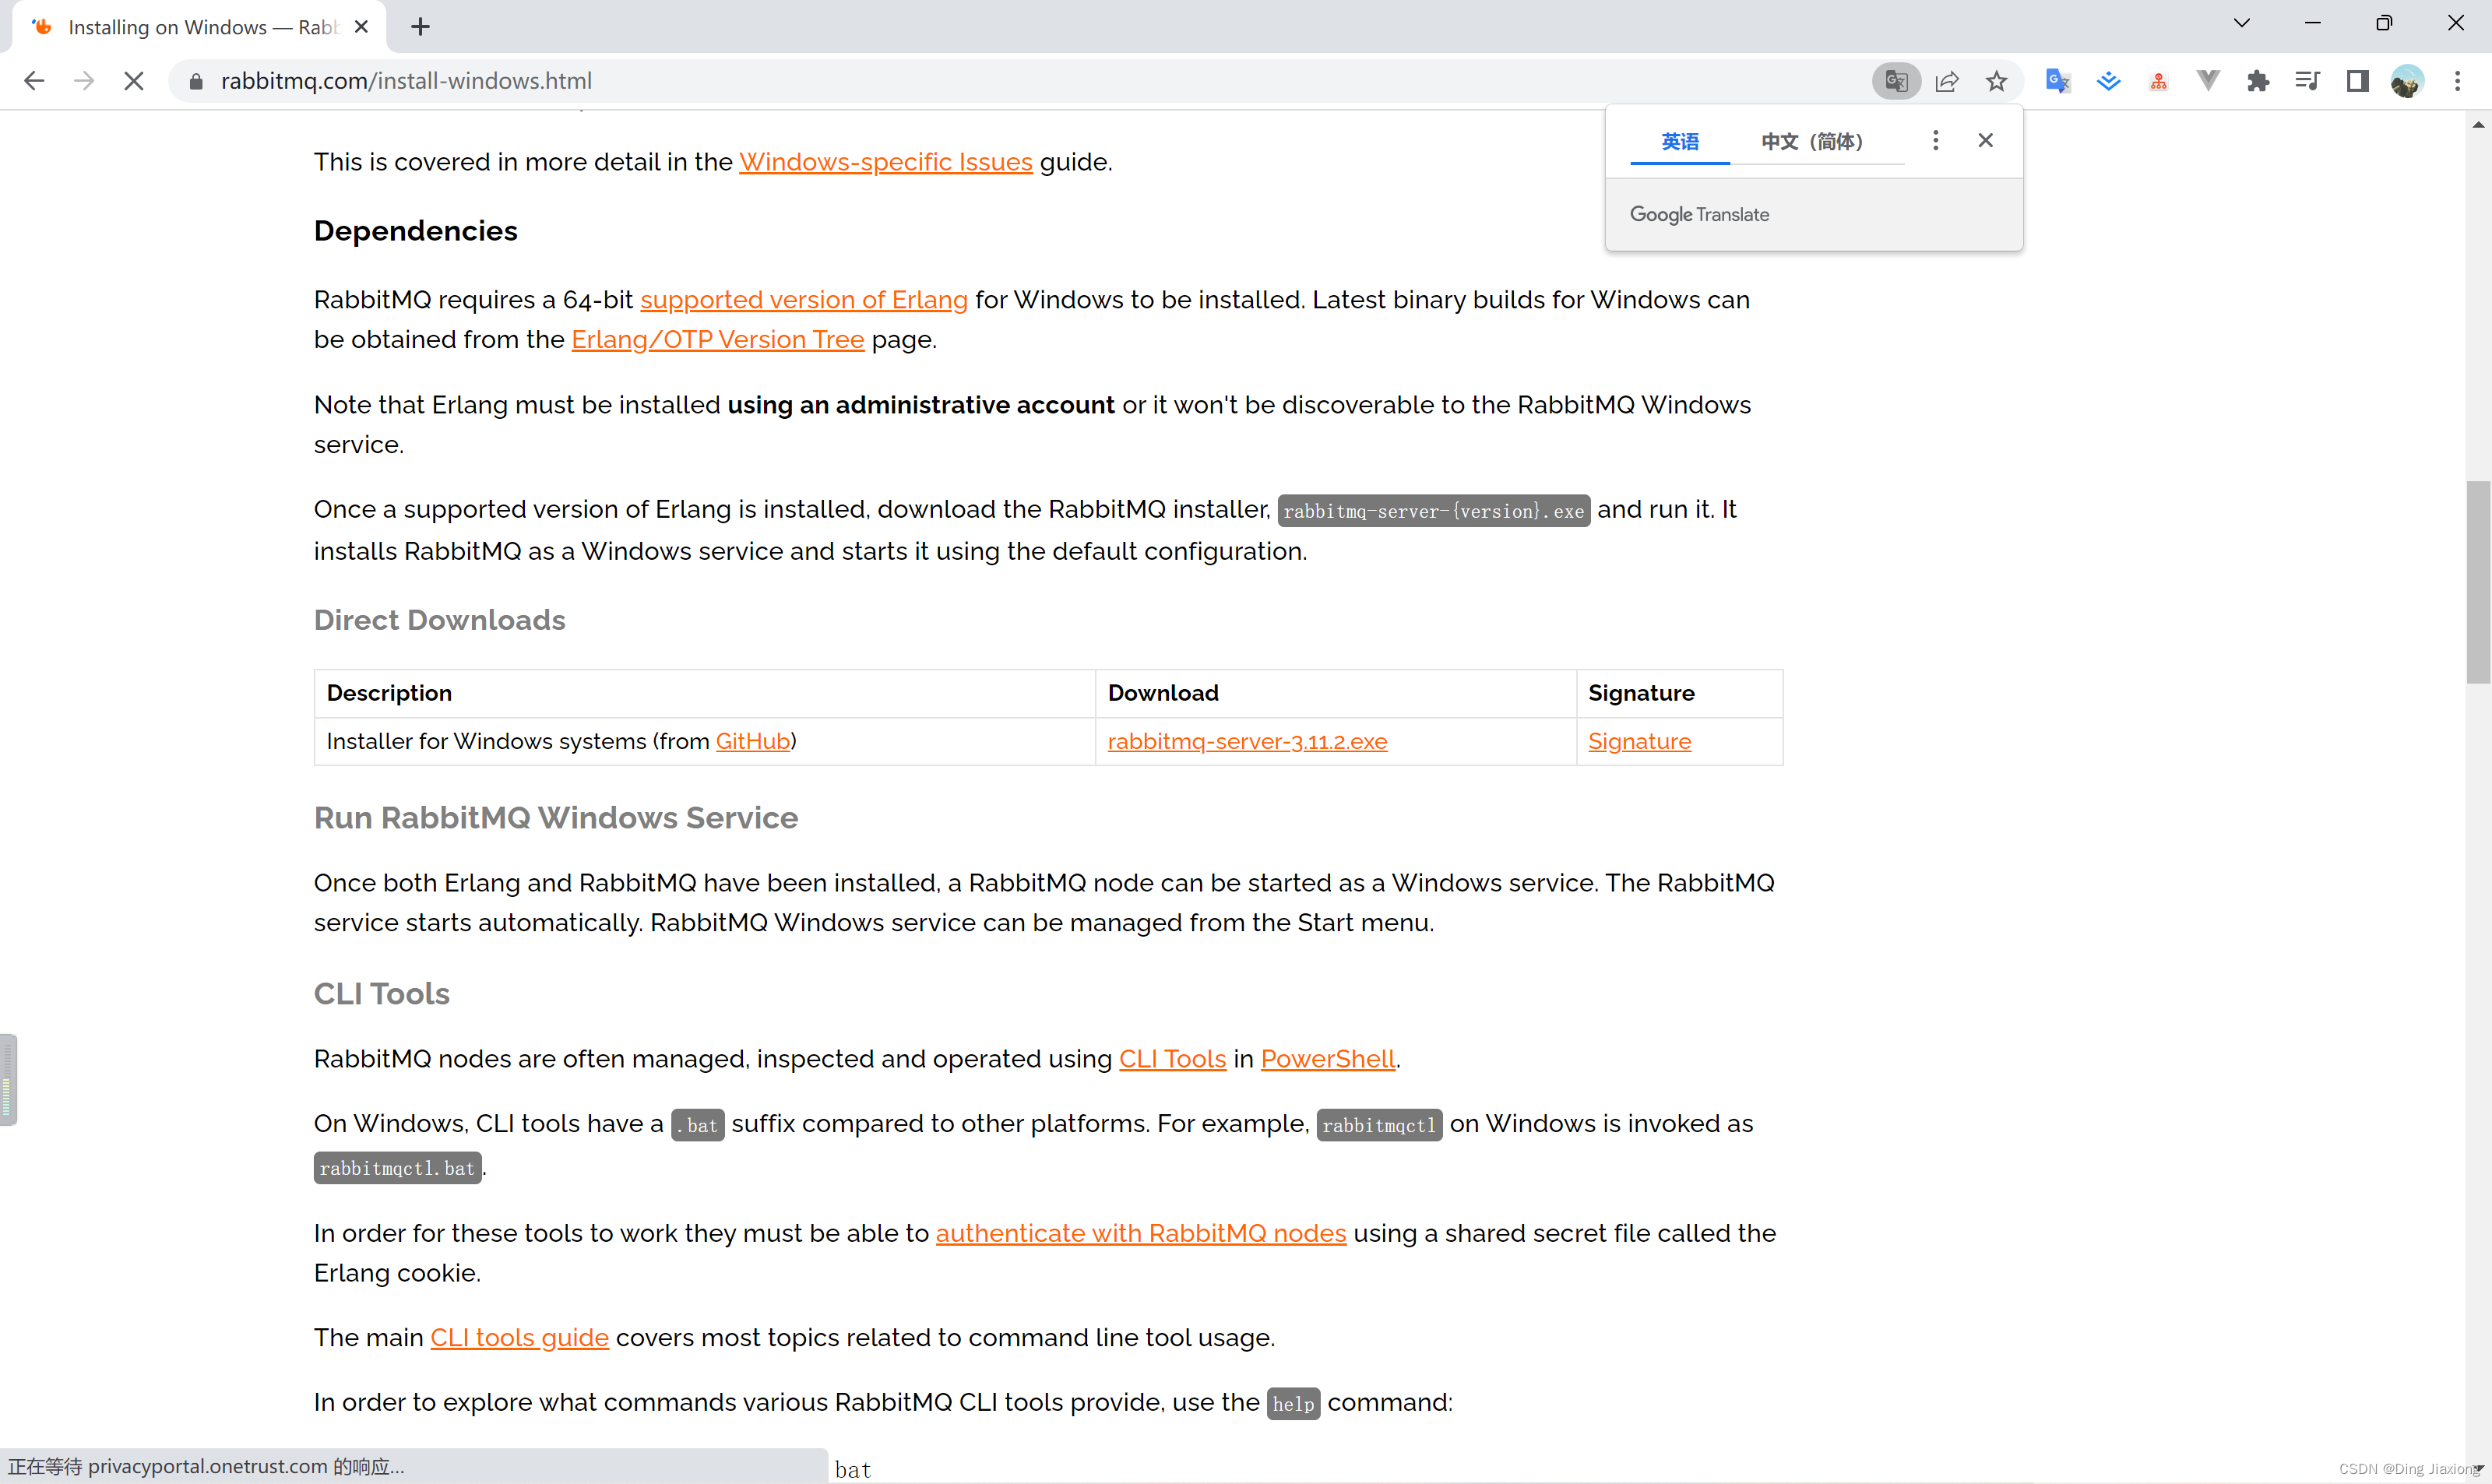
Task: Open a new browser tab
Action: click(420, 27)
